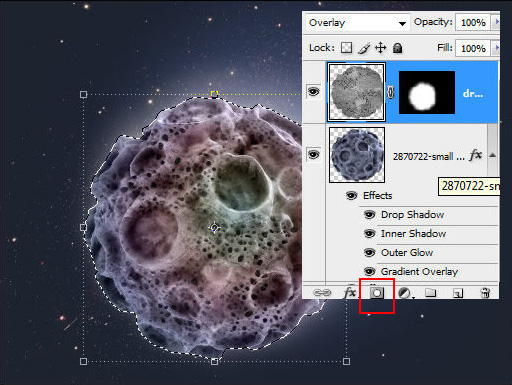Click the Fill 100% field
Viewport: 512px width, 385px height.
tap(473, 48)
